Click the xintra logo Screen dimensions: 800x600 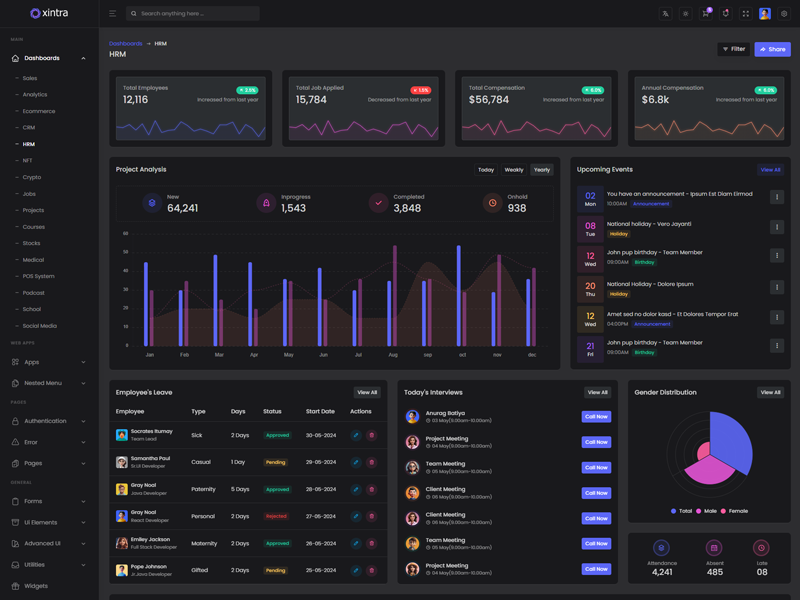[49, 13]
